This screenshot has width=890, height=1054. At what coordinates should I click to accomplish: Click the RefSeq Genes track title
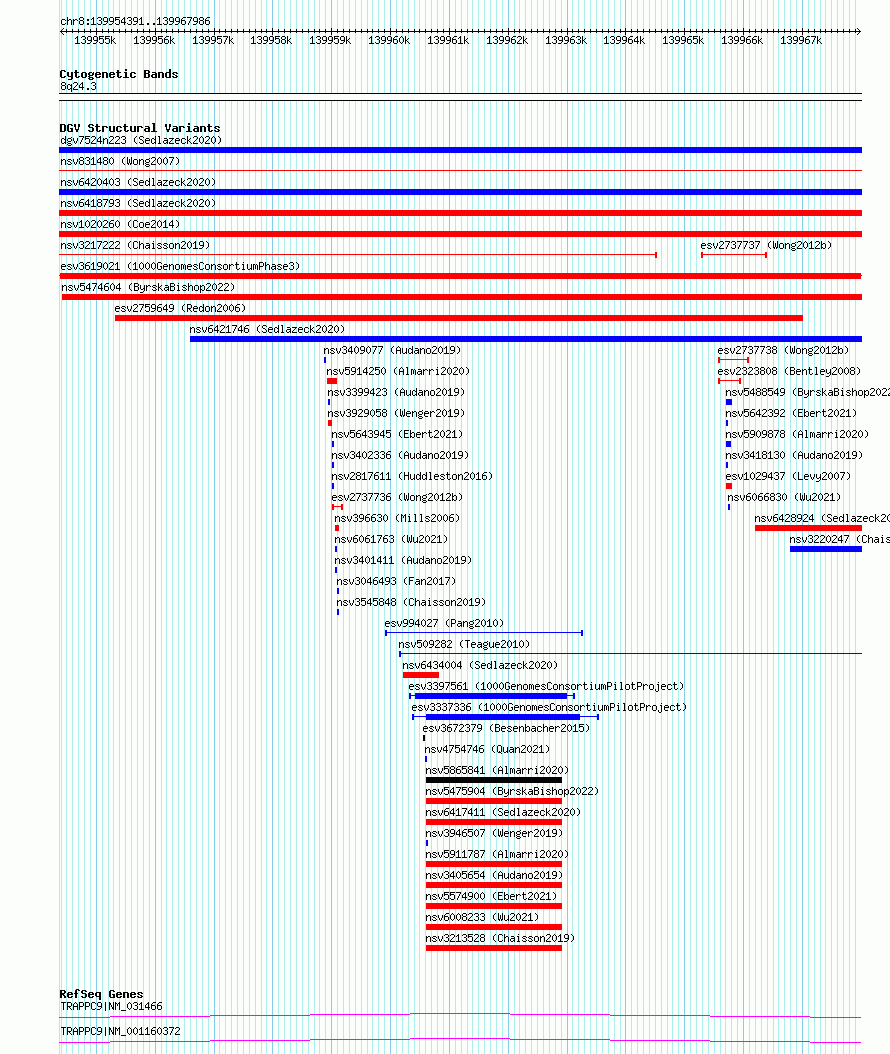102,994
